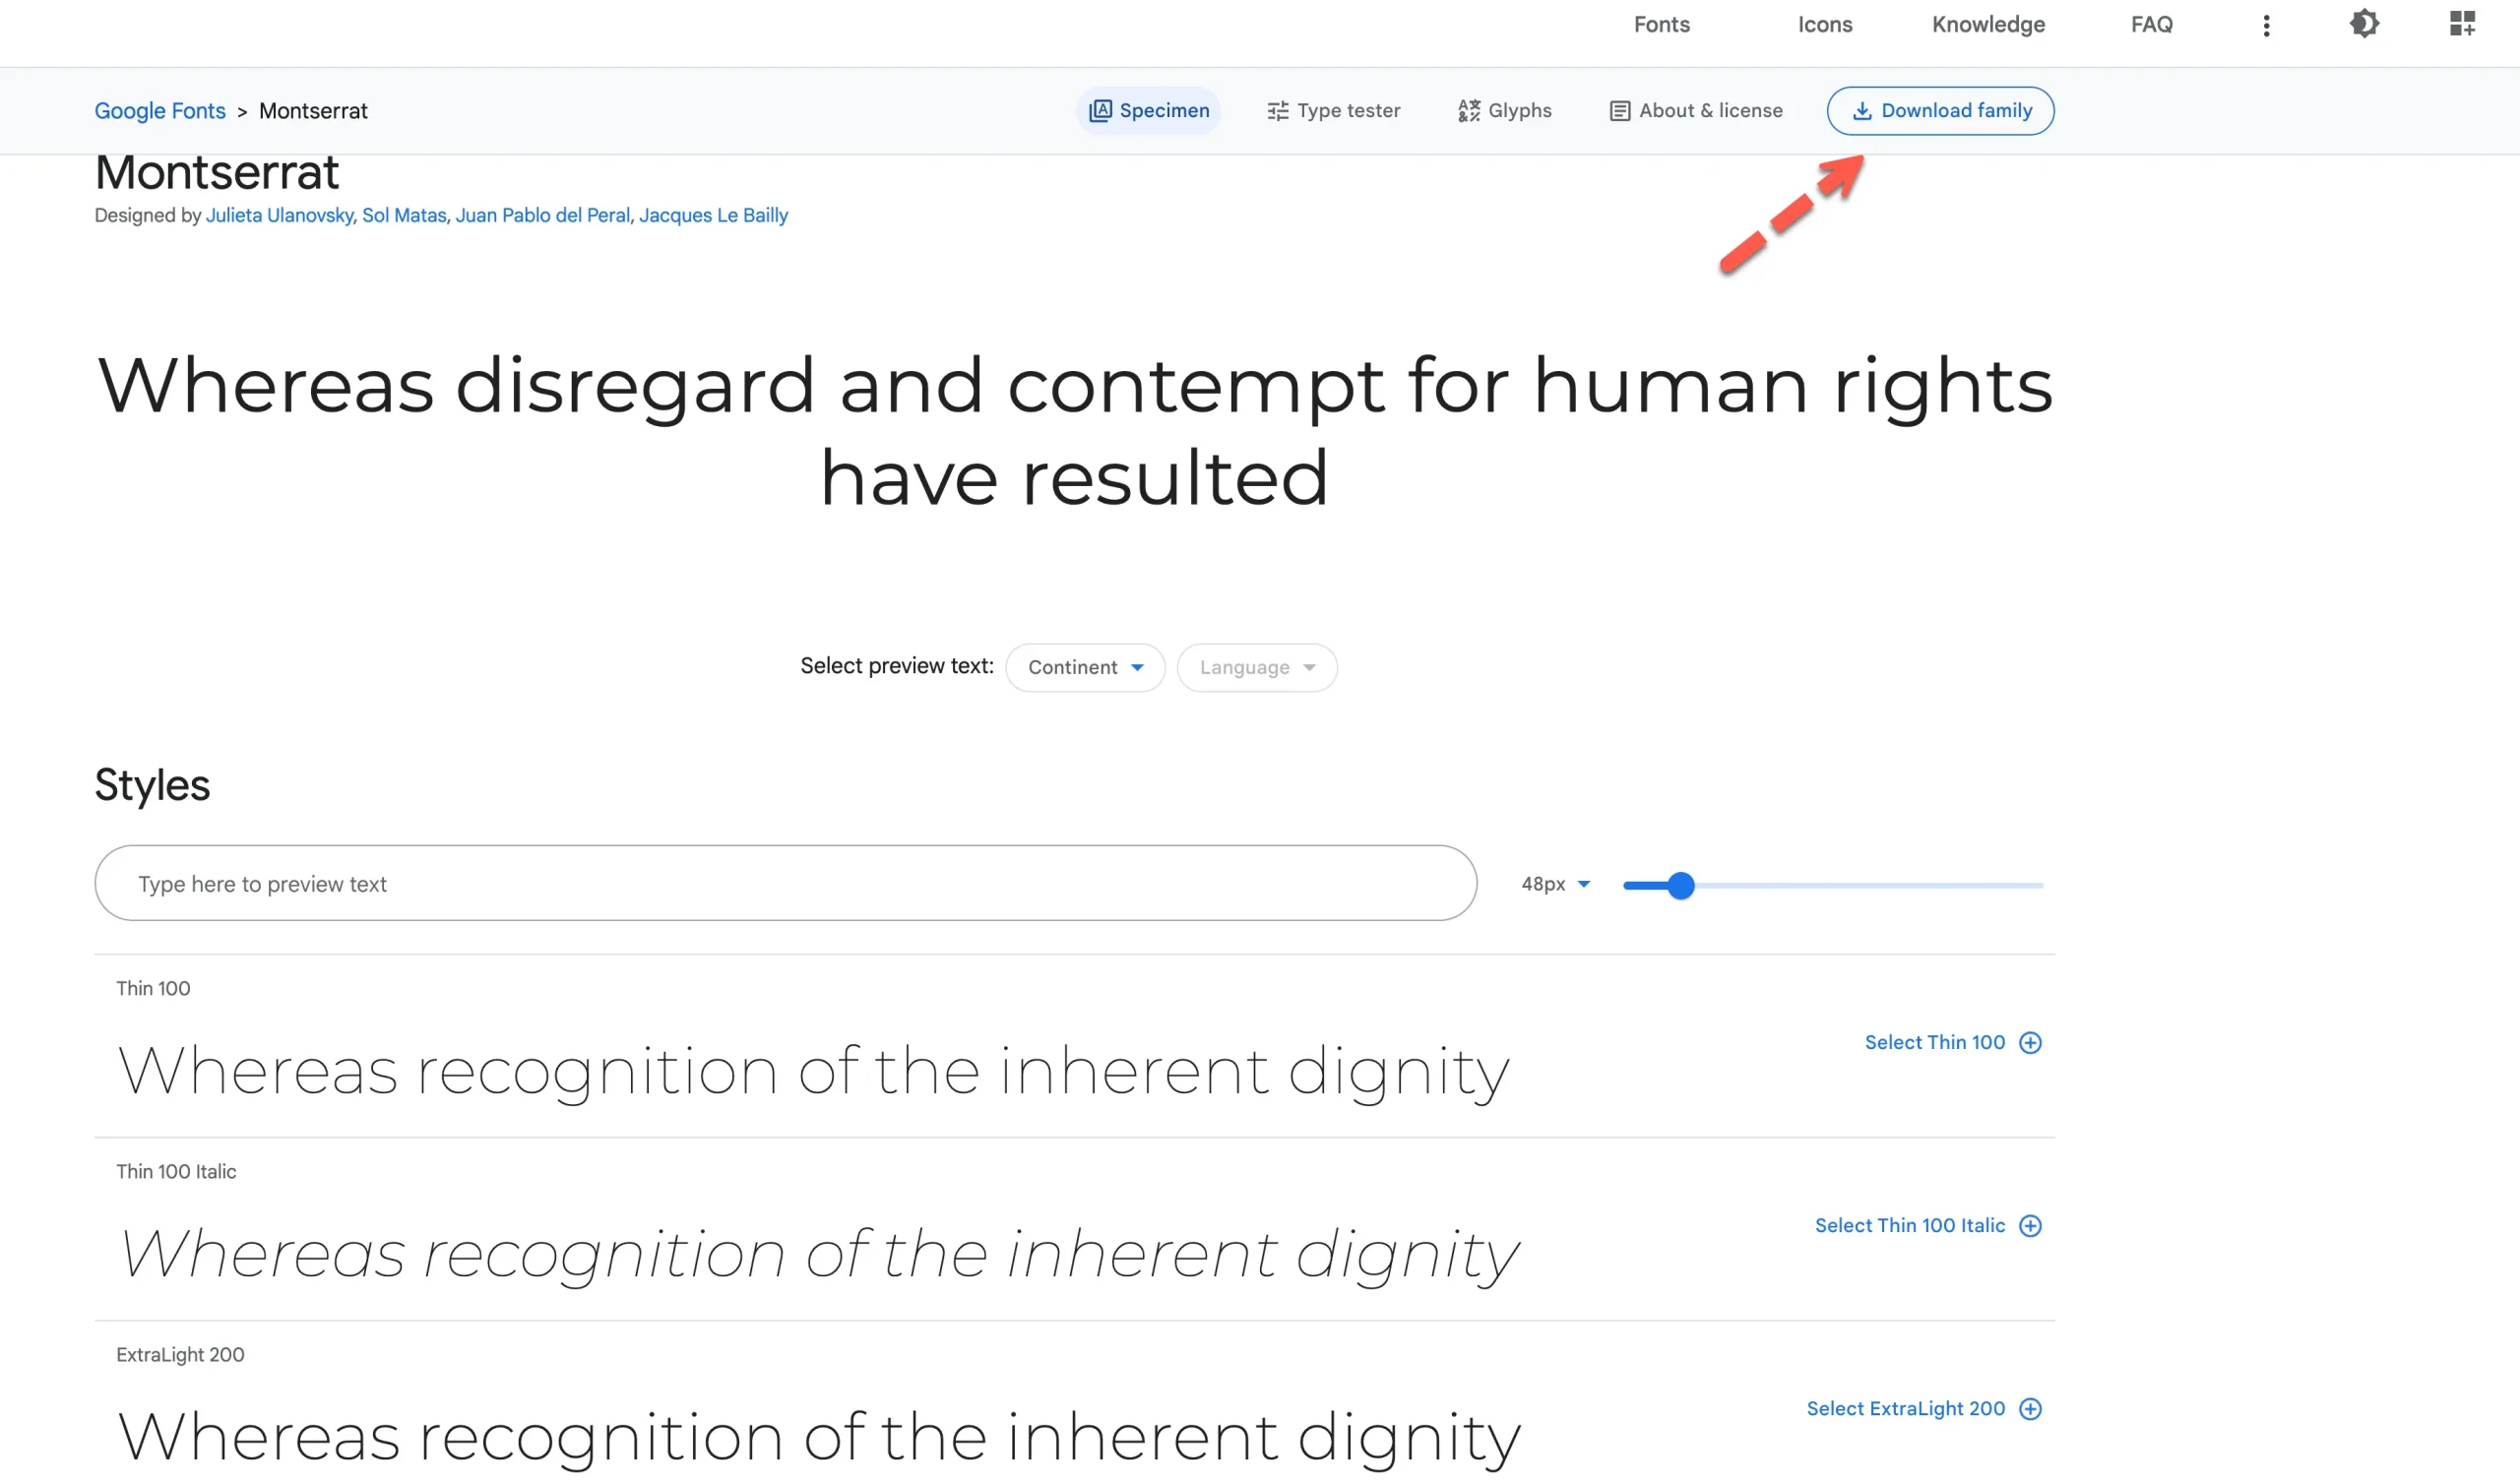This screenshot has height=1484, width=2520.
Task: Click the plus icon beside Select Thin 100
Action: pyautogui.click(x=2030, y=1042)
